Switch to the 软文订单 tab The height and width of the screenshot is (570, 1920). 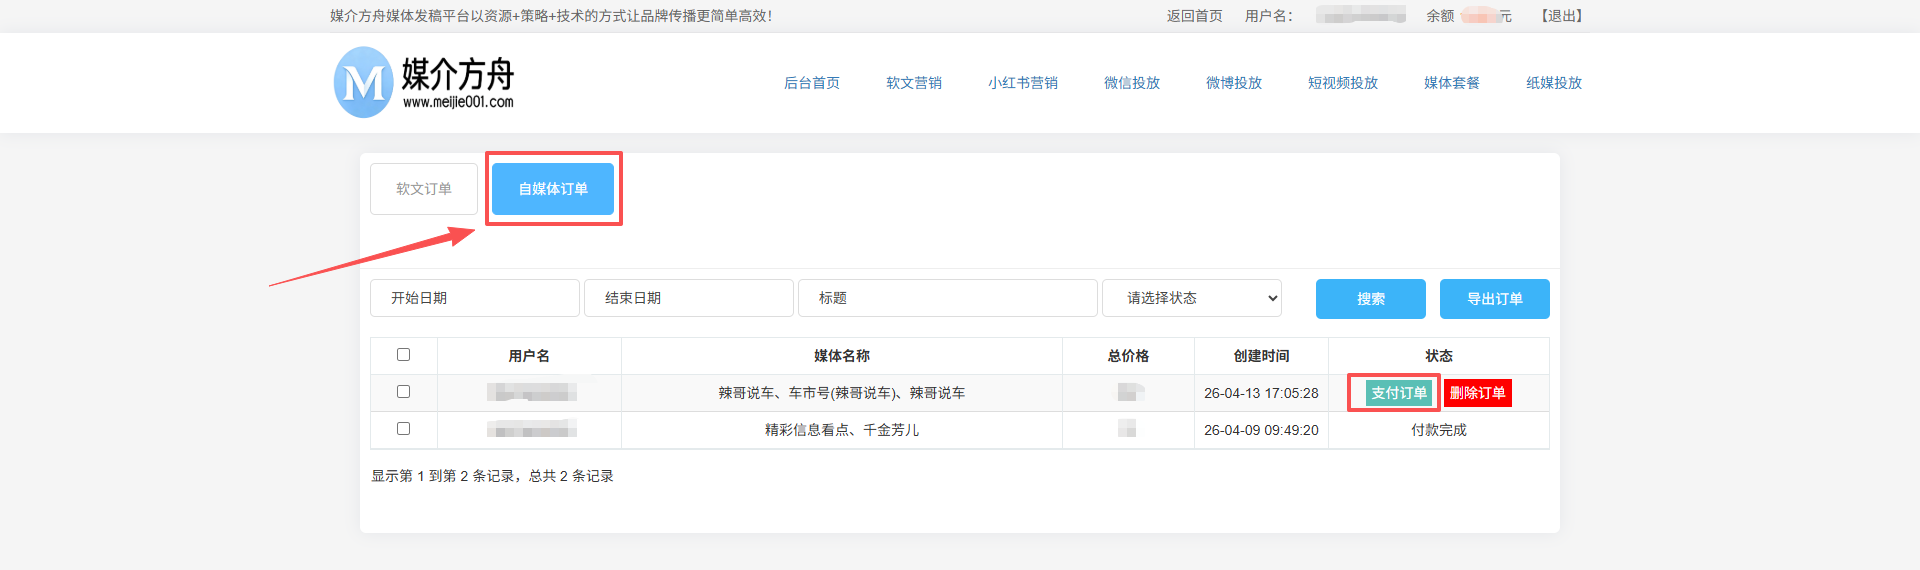[424, 189]
